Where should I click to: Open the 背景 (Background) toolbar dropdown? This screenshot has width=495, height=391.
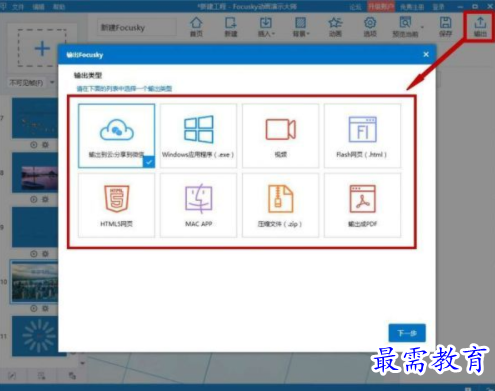(x=301, y=27)
